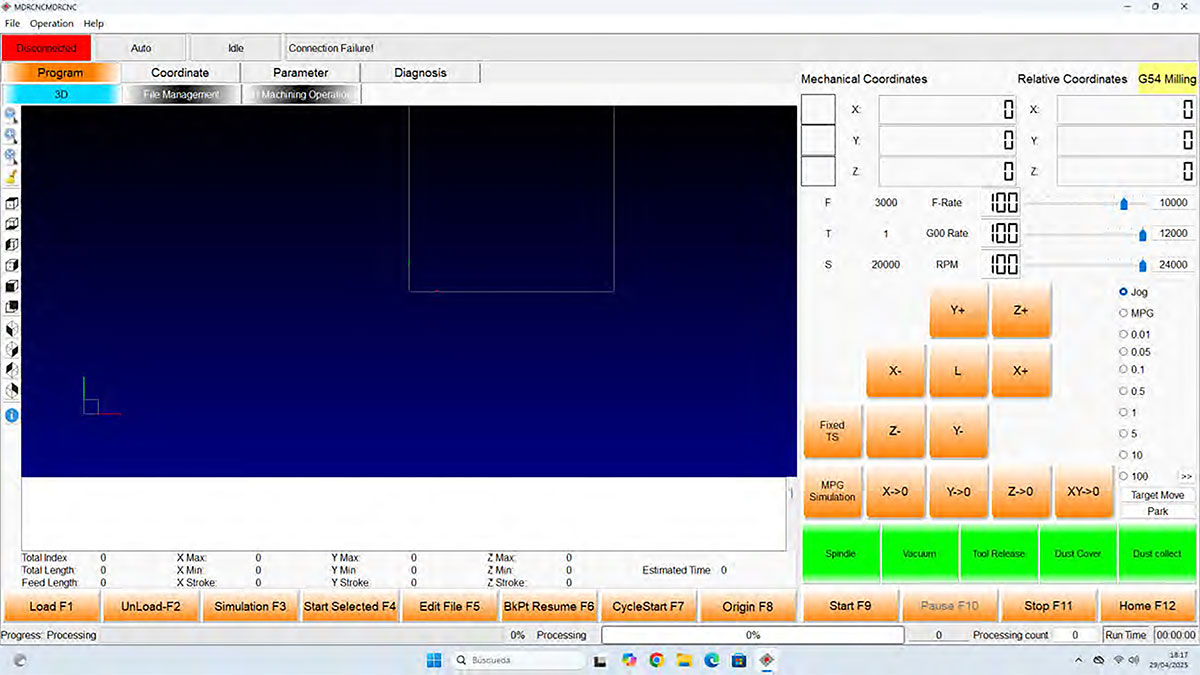1200x675 pixels.
Task: Open File Explorer from the taskbar
Action: pos(684,660)
